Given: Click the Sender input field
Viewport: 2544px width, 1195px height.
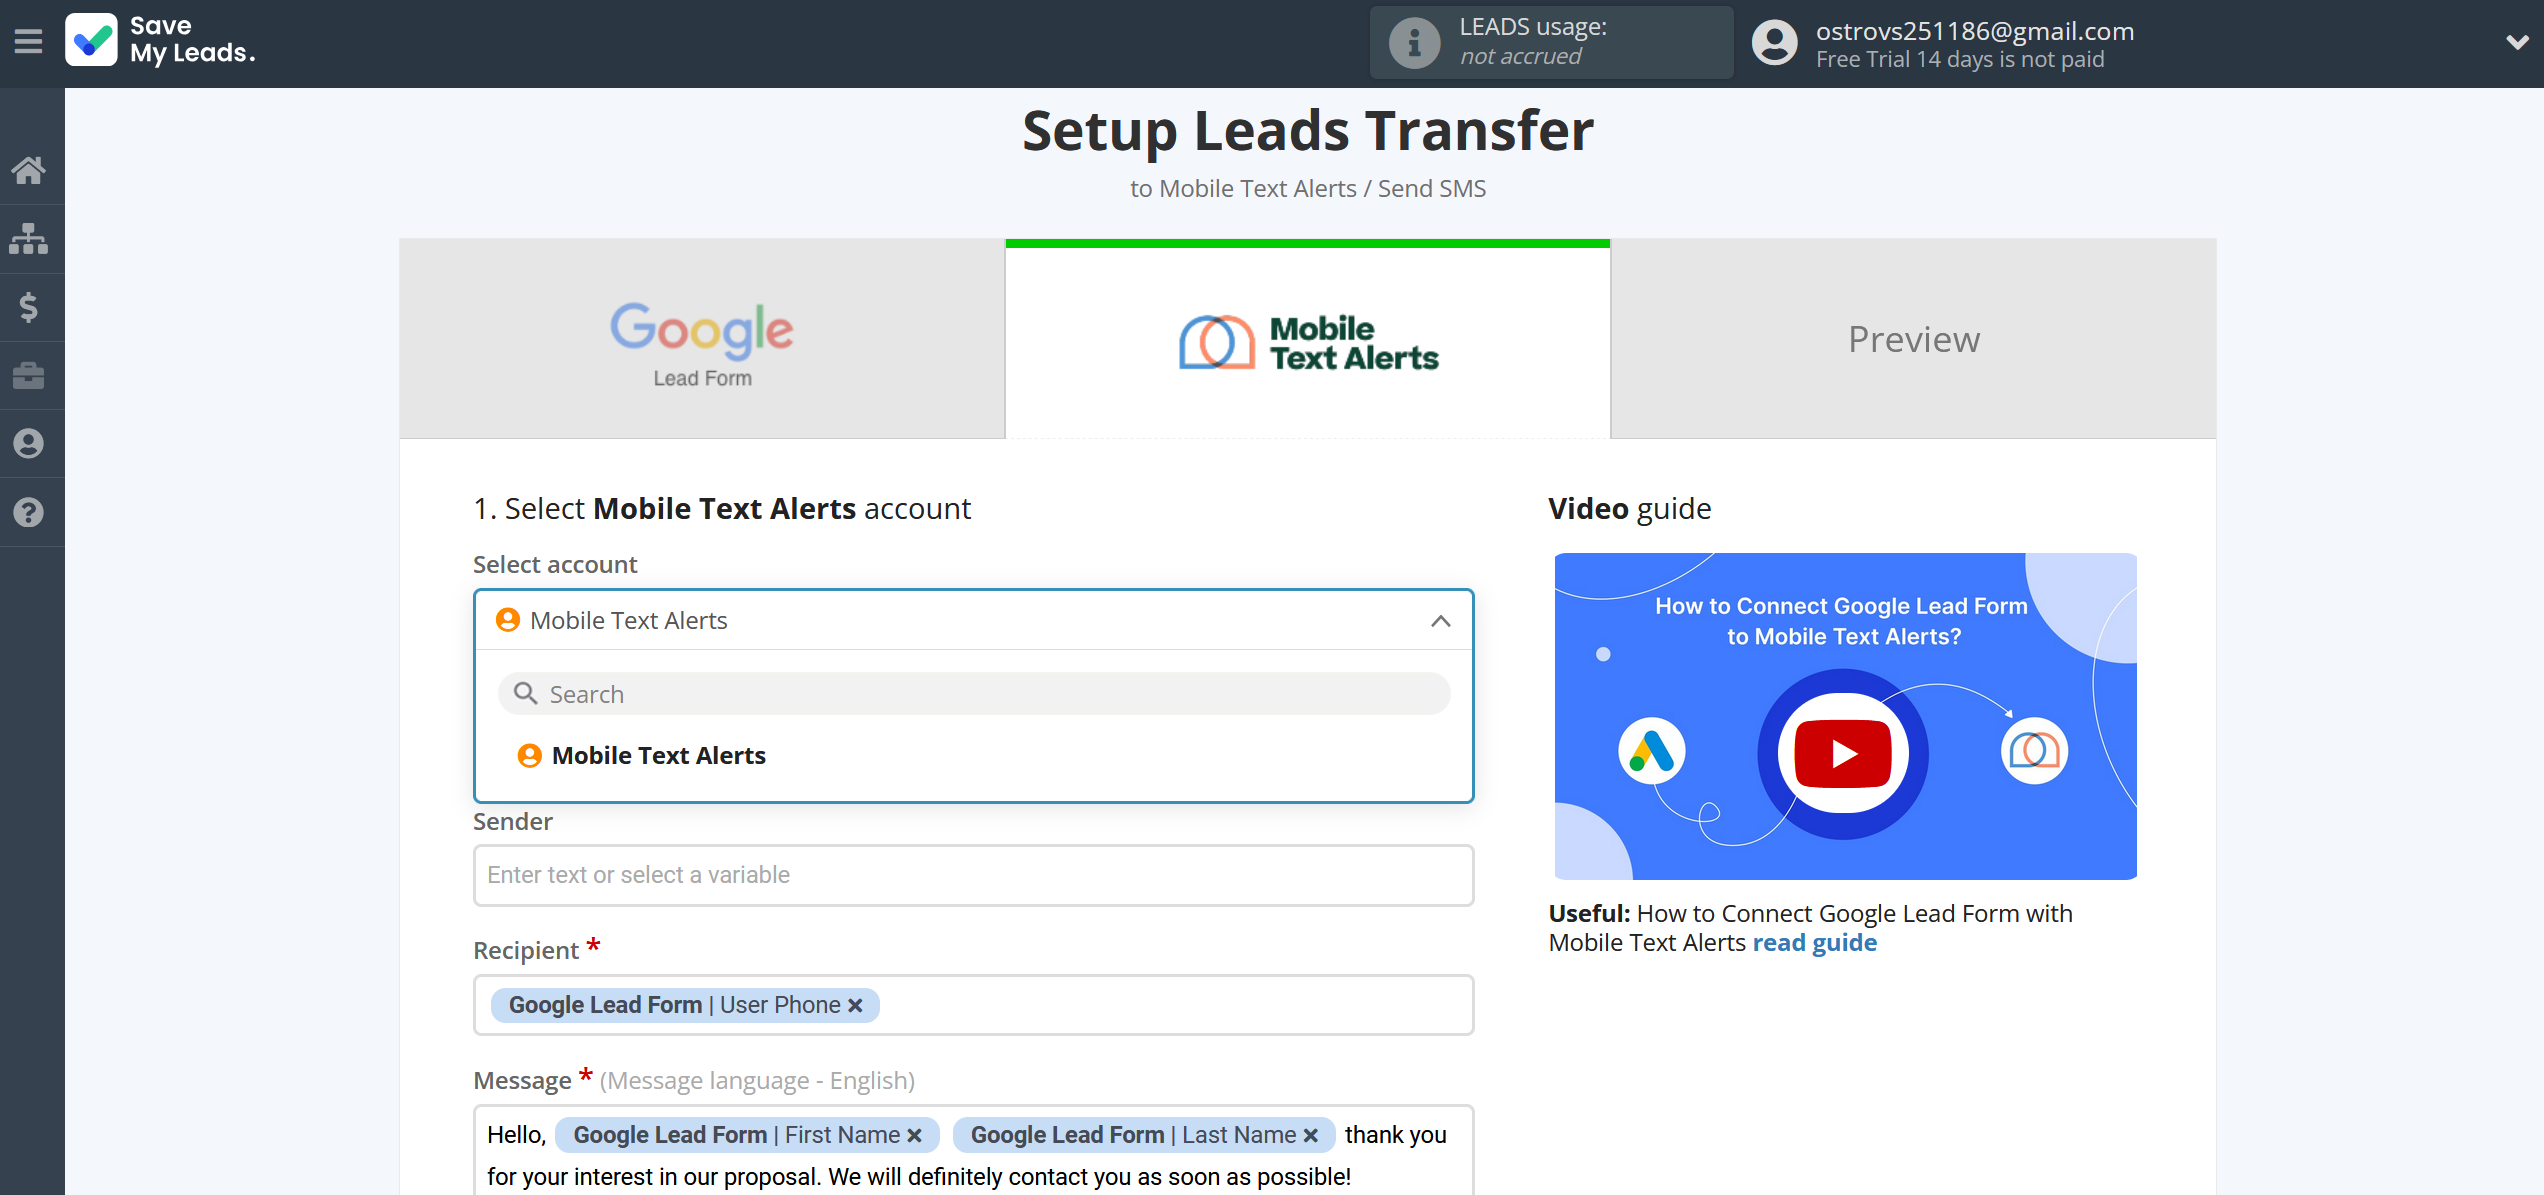Looking at the screenshot, I should (973, 875).
